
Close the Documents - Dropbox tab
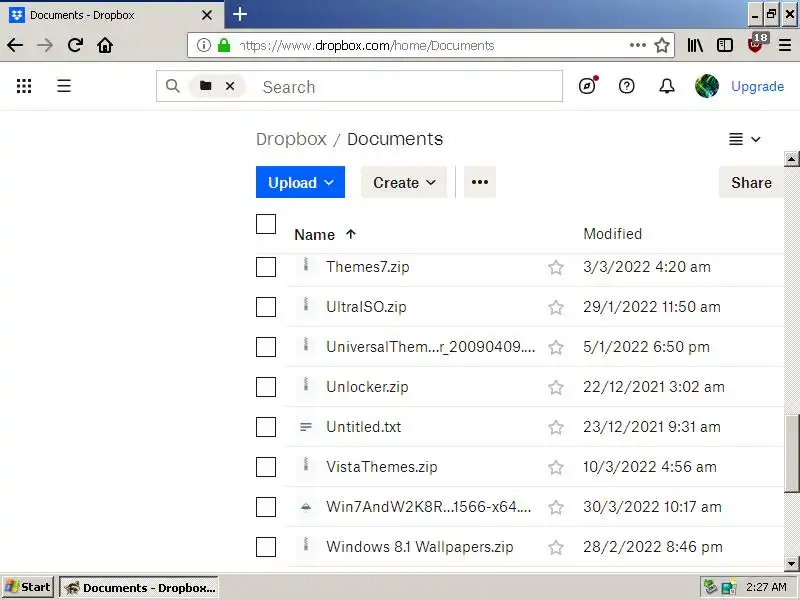tap(207, 15)
